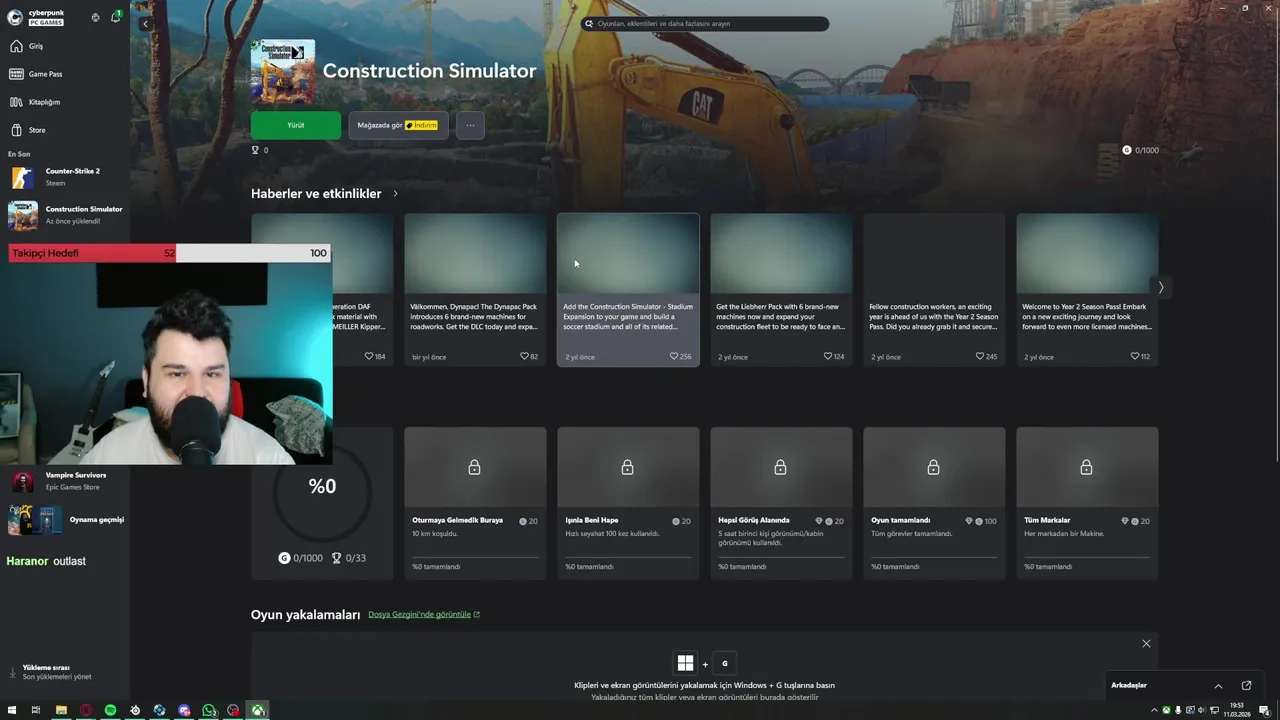
Task: Open Tüm Markalar achievement card
Action: click(1087, 503)
